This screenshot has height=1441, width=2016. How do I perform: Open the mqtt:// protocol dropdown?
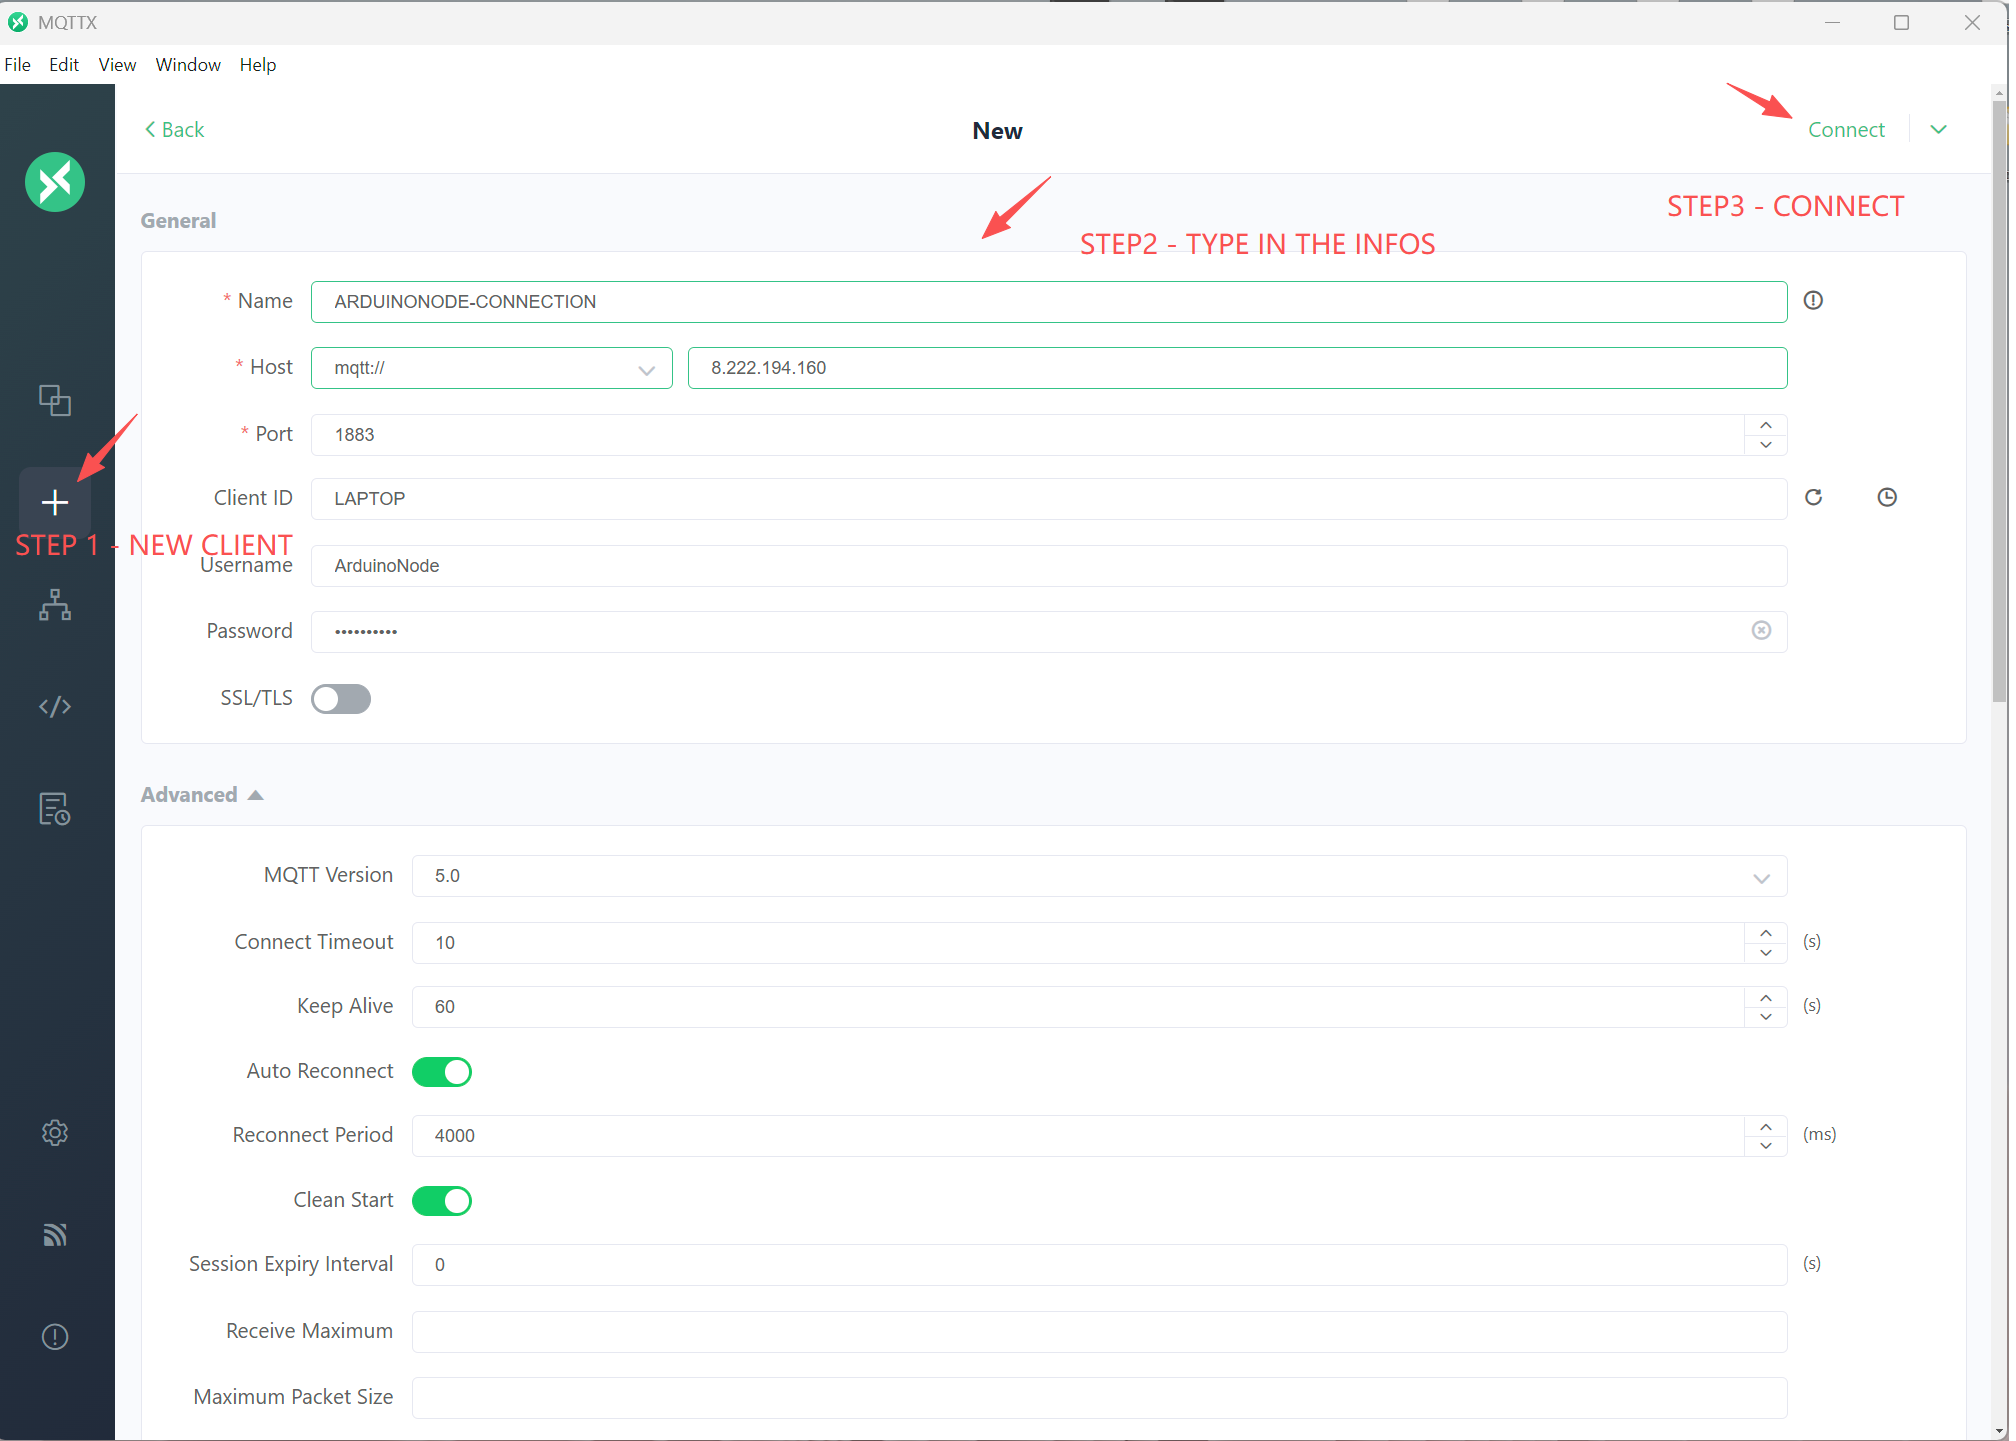coord(491,368)
